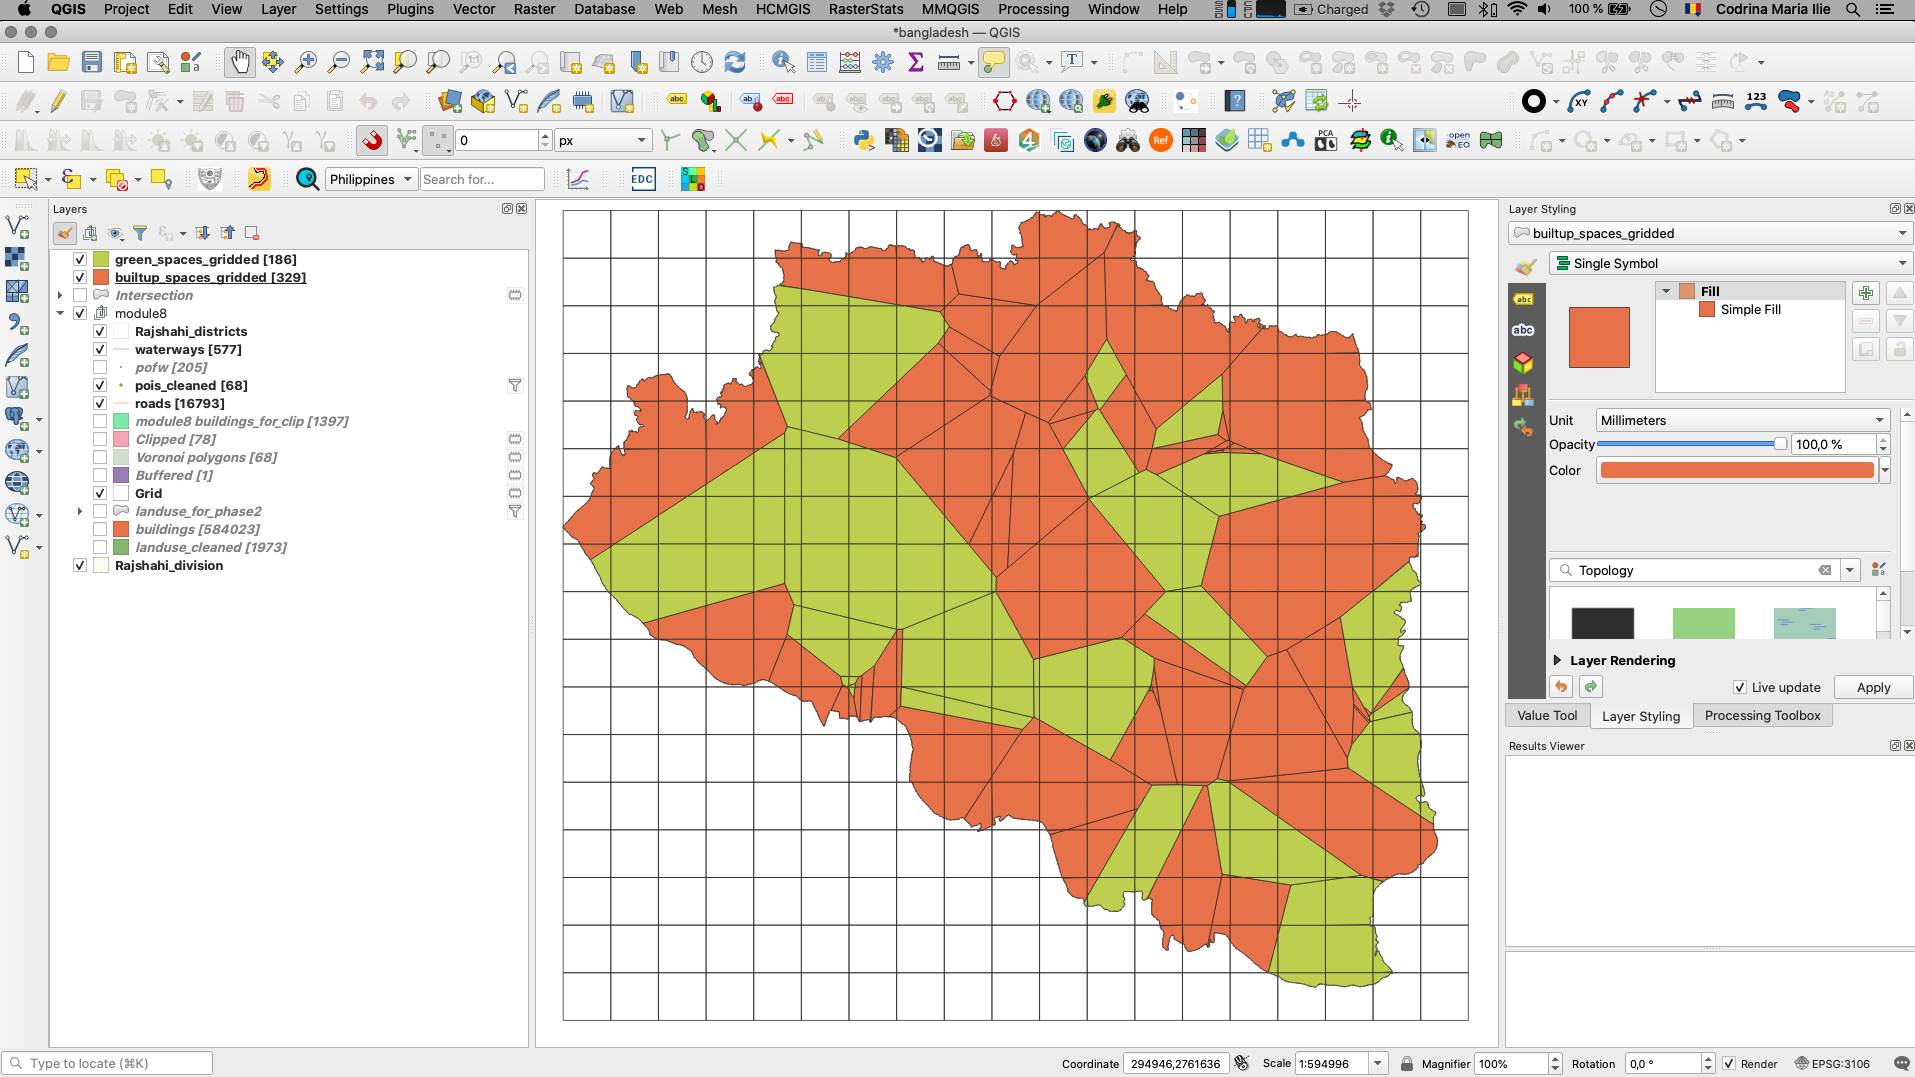Hide the waterways layer
The image size is (1915, 1077).
click(x=100, y=350)
